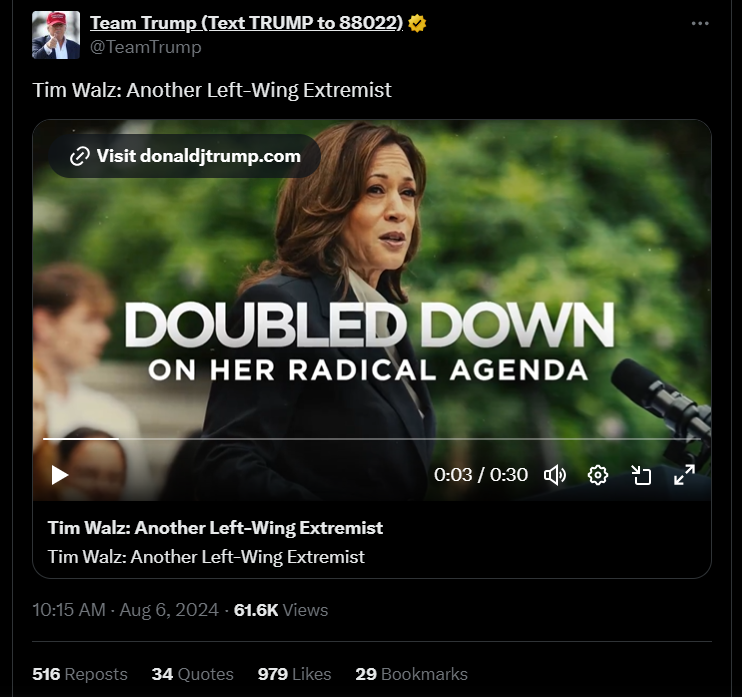Screen dimensions: 742x697
Task: Click the 61.6K Views counter
Action: (281, 610)
